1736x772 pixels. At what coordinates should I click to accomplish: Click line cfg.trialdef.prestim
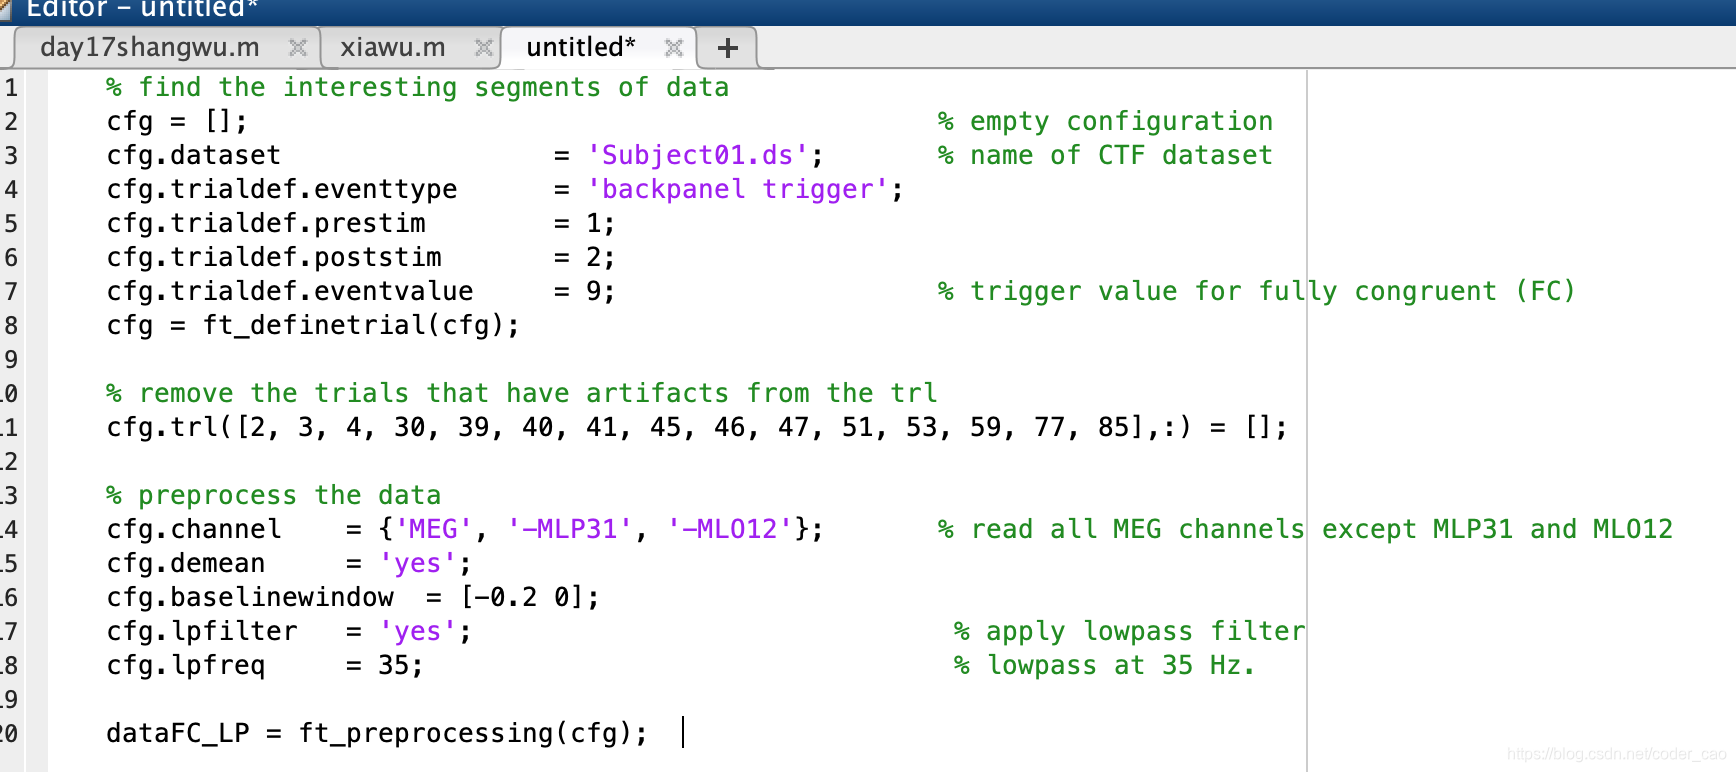click(361, 223)
